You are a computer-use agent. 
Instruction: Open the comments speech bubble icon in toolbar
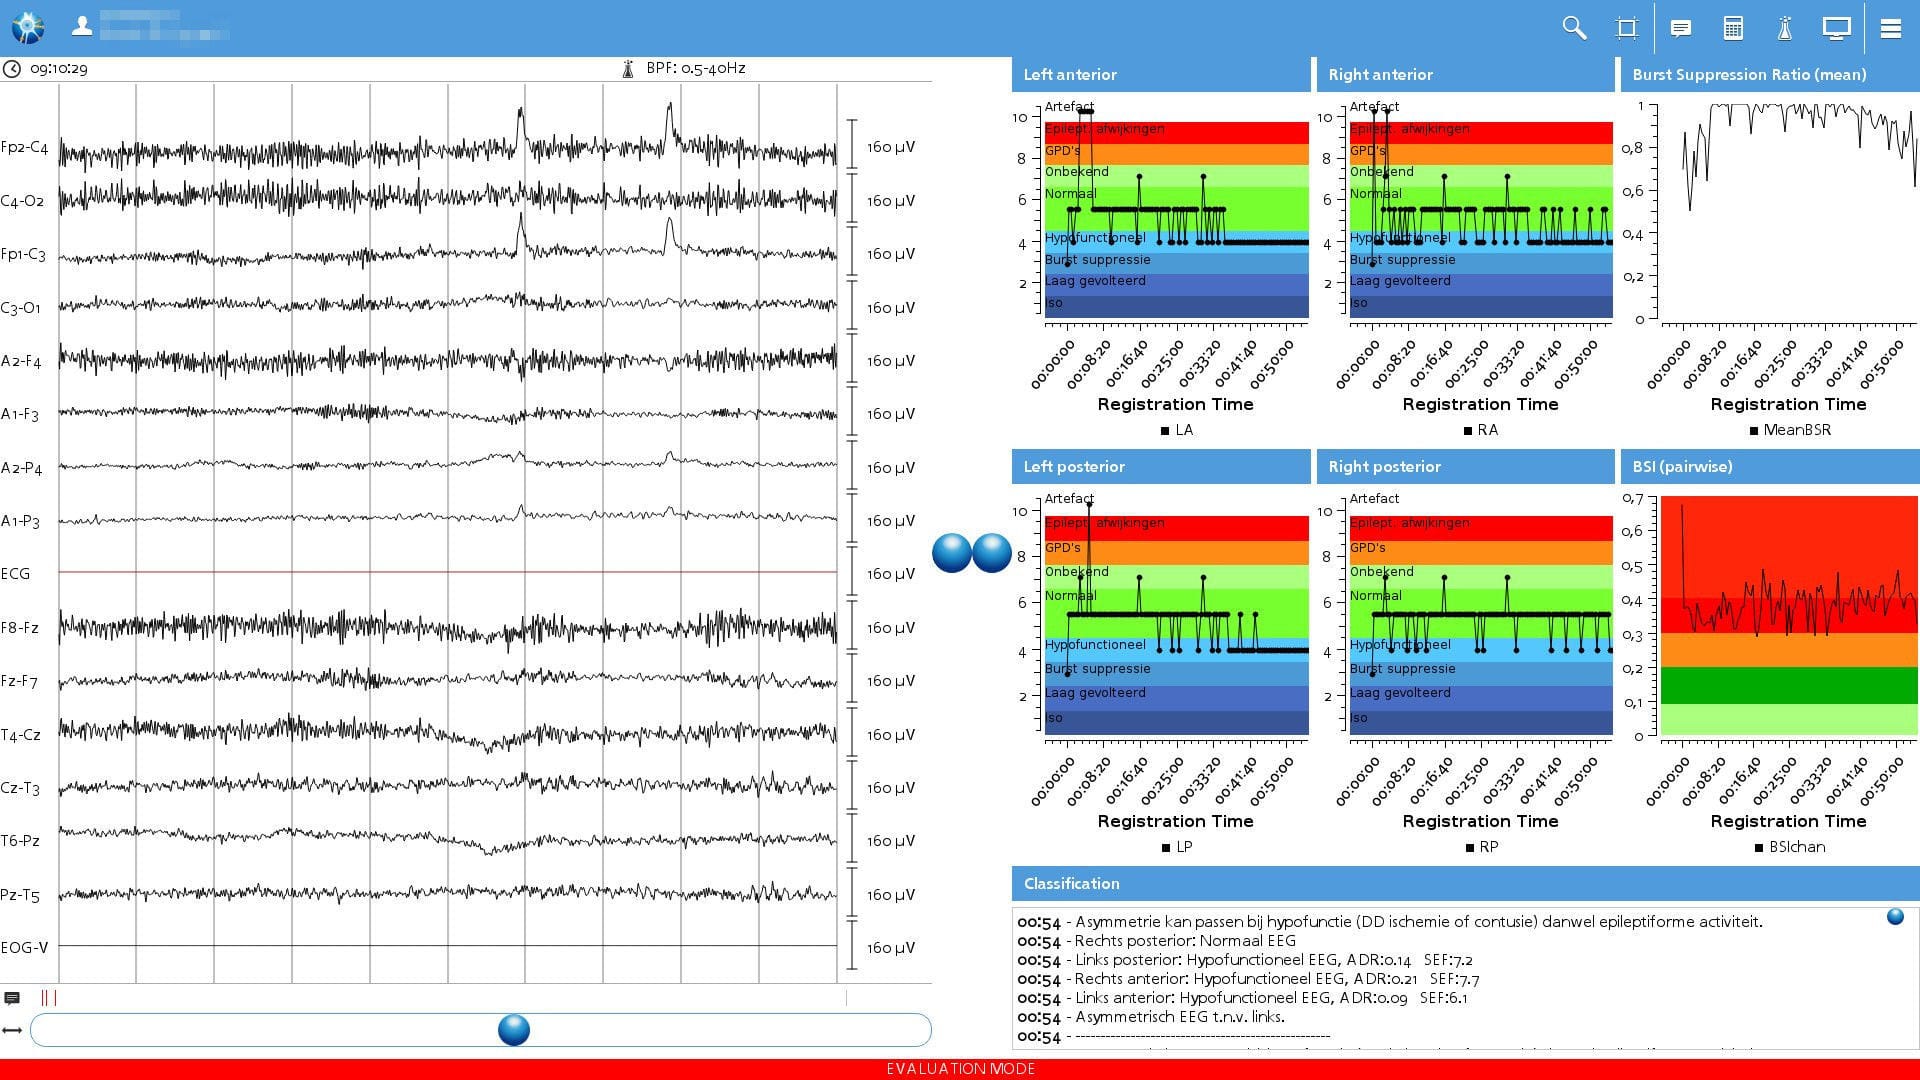point(1681,28)
